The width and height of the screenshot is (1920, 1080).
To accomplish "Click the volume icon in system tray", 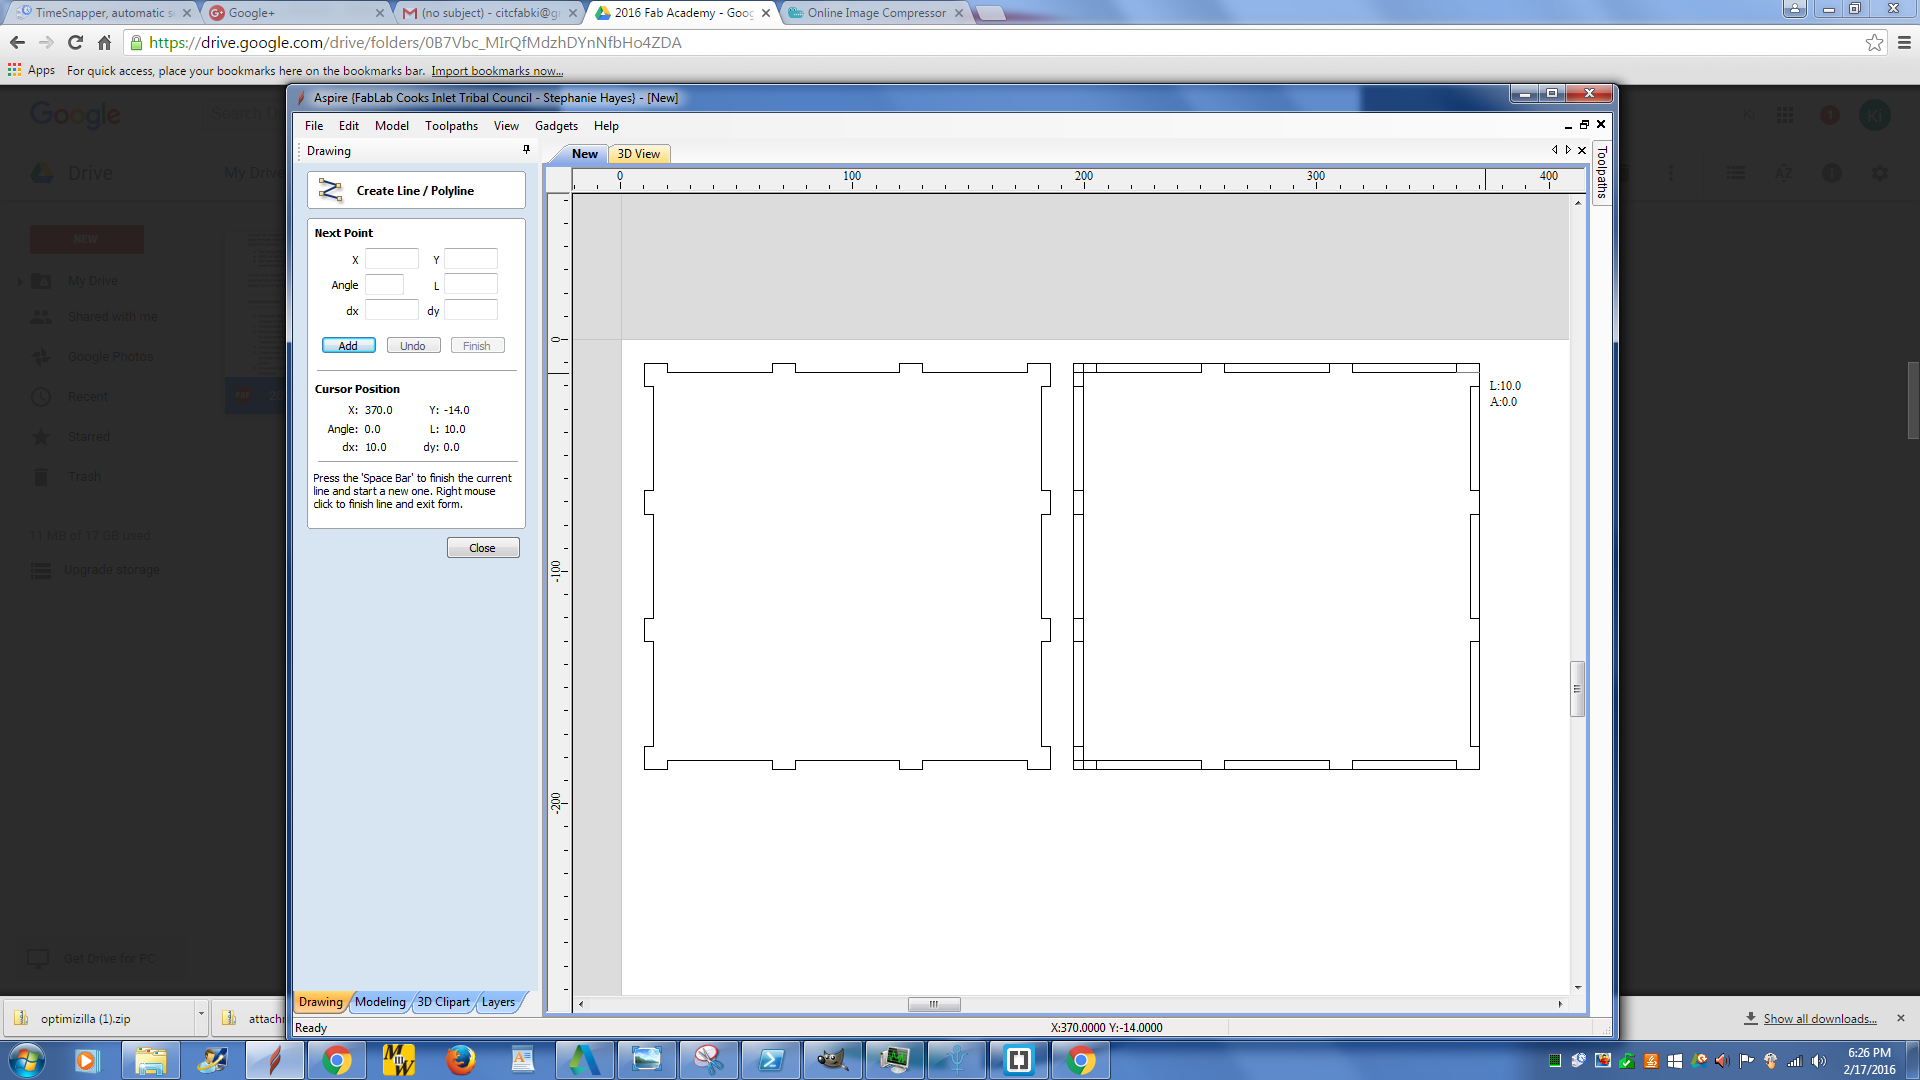I will pos(1818,1061).
